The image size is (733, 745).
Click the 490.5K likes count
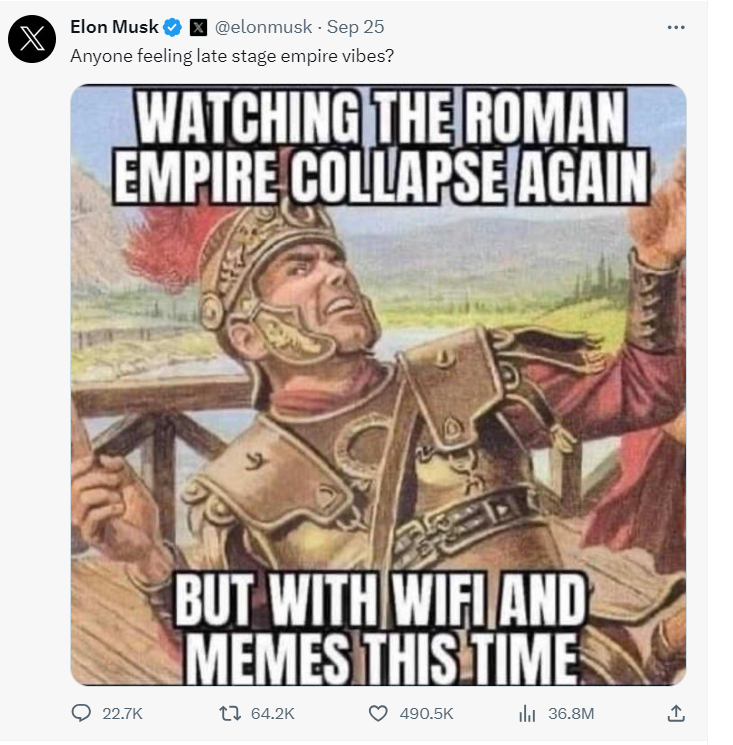pyautogui.click(x=427, y=714)
